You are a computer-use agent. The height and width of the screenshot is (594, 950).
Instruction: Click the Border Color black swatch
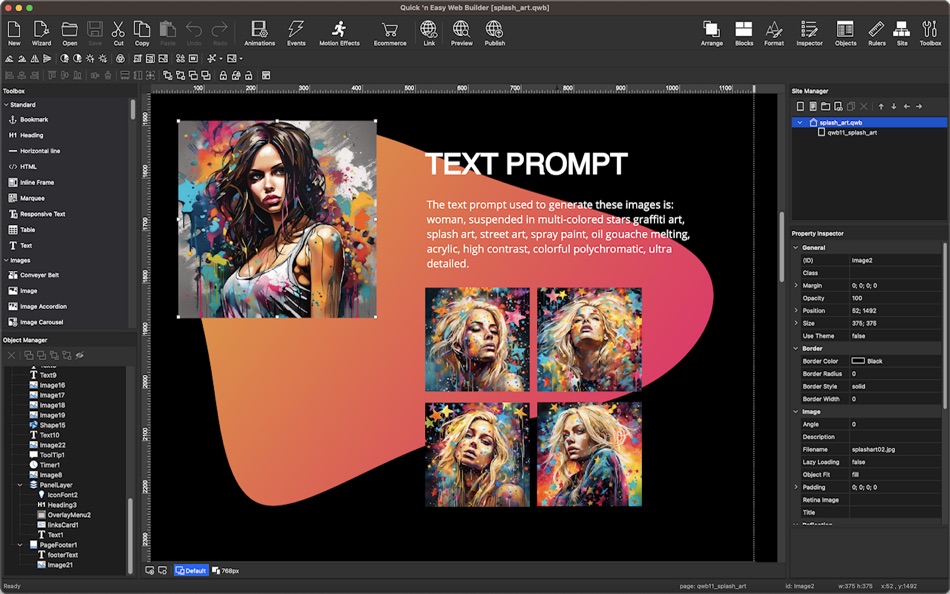pos(858,361)
